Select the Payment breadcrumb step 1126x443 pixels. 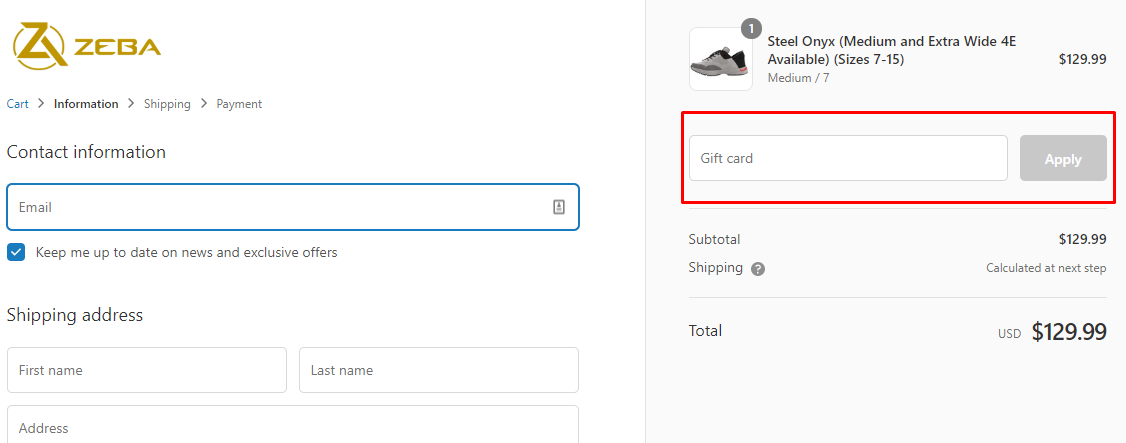[239, 104]
